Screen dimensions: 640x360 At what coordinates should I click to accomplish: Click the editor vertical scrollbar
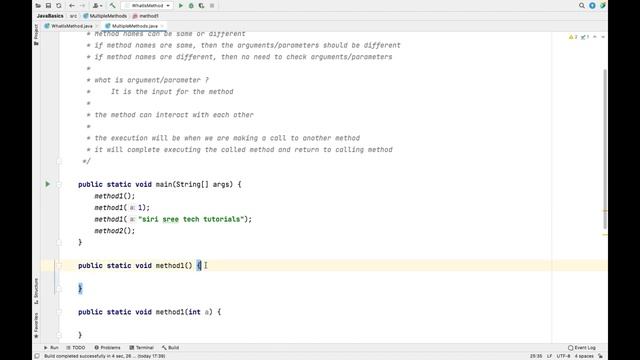(x=605, y=149)
